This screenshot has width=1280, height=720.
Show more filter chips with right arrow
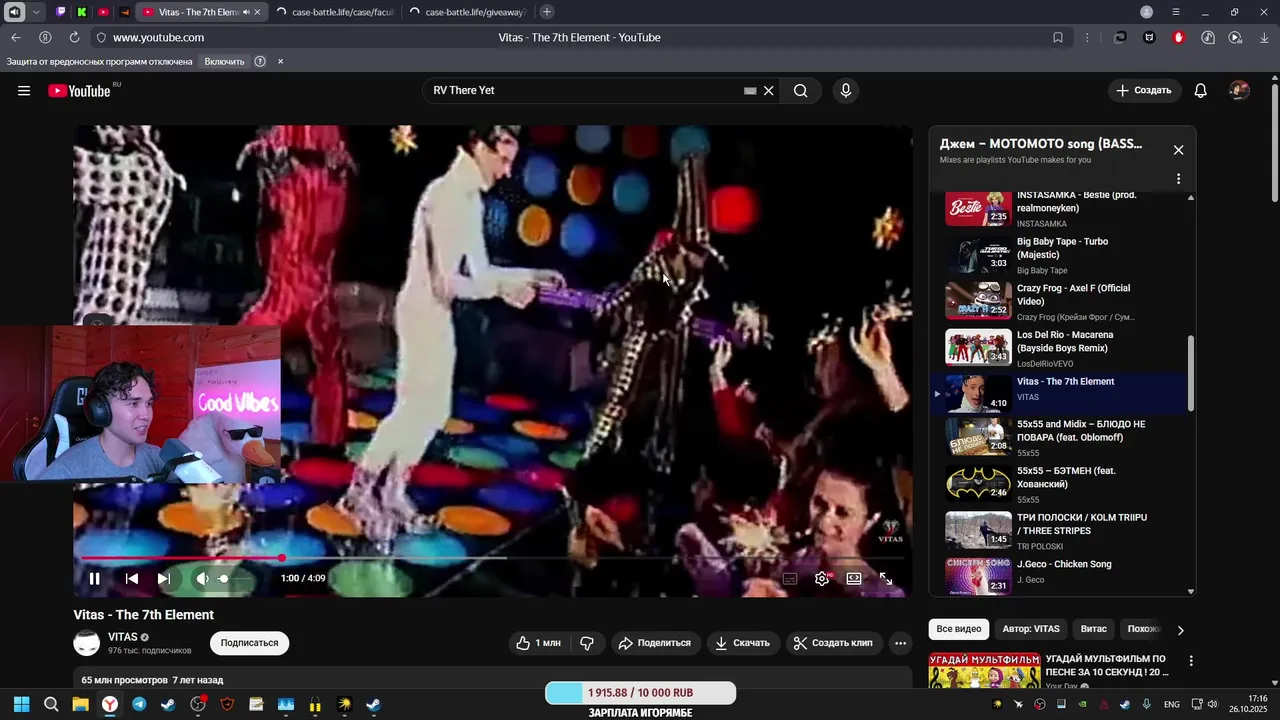[x=1180, y=630]
